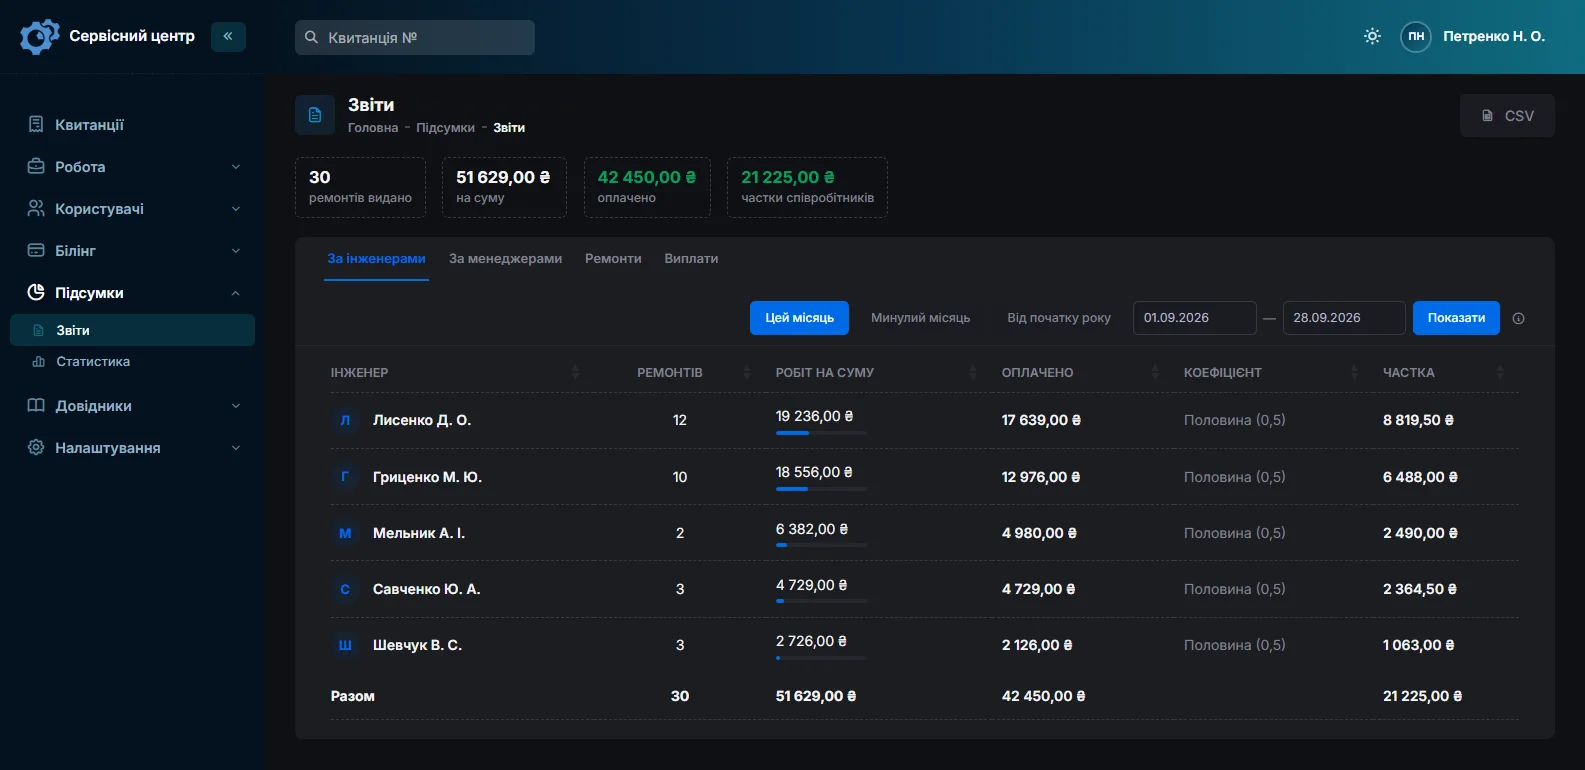Click the start date field 01.09.2026
This screenshot has height=770, width=1585.
pos(1194,318)
